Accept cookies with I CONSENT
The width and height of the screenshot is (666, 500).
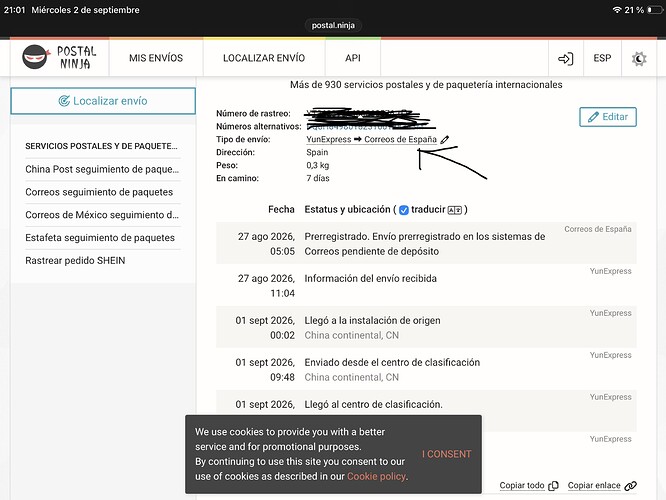(x=446, y=454)
